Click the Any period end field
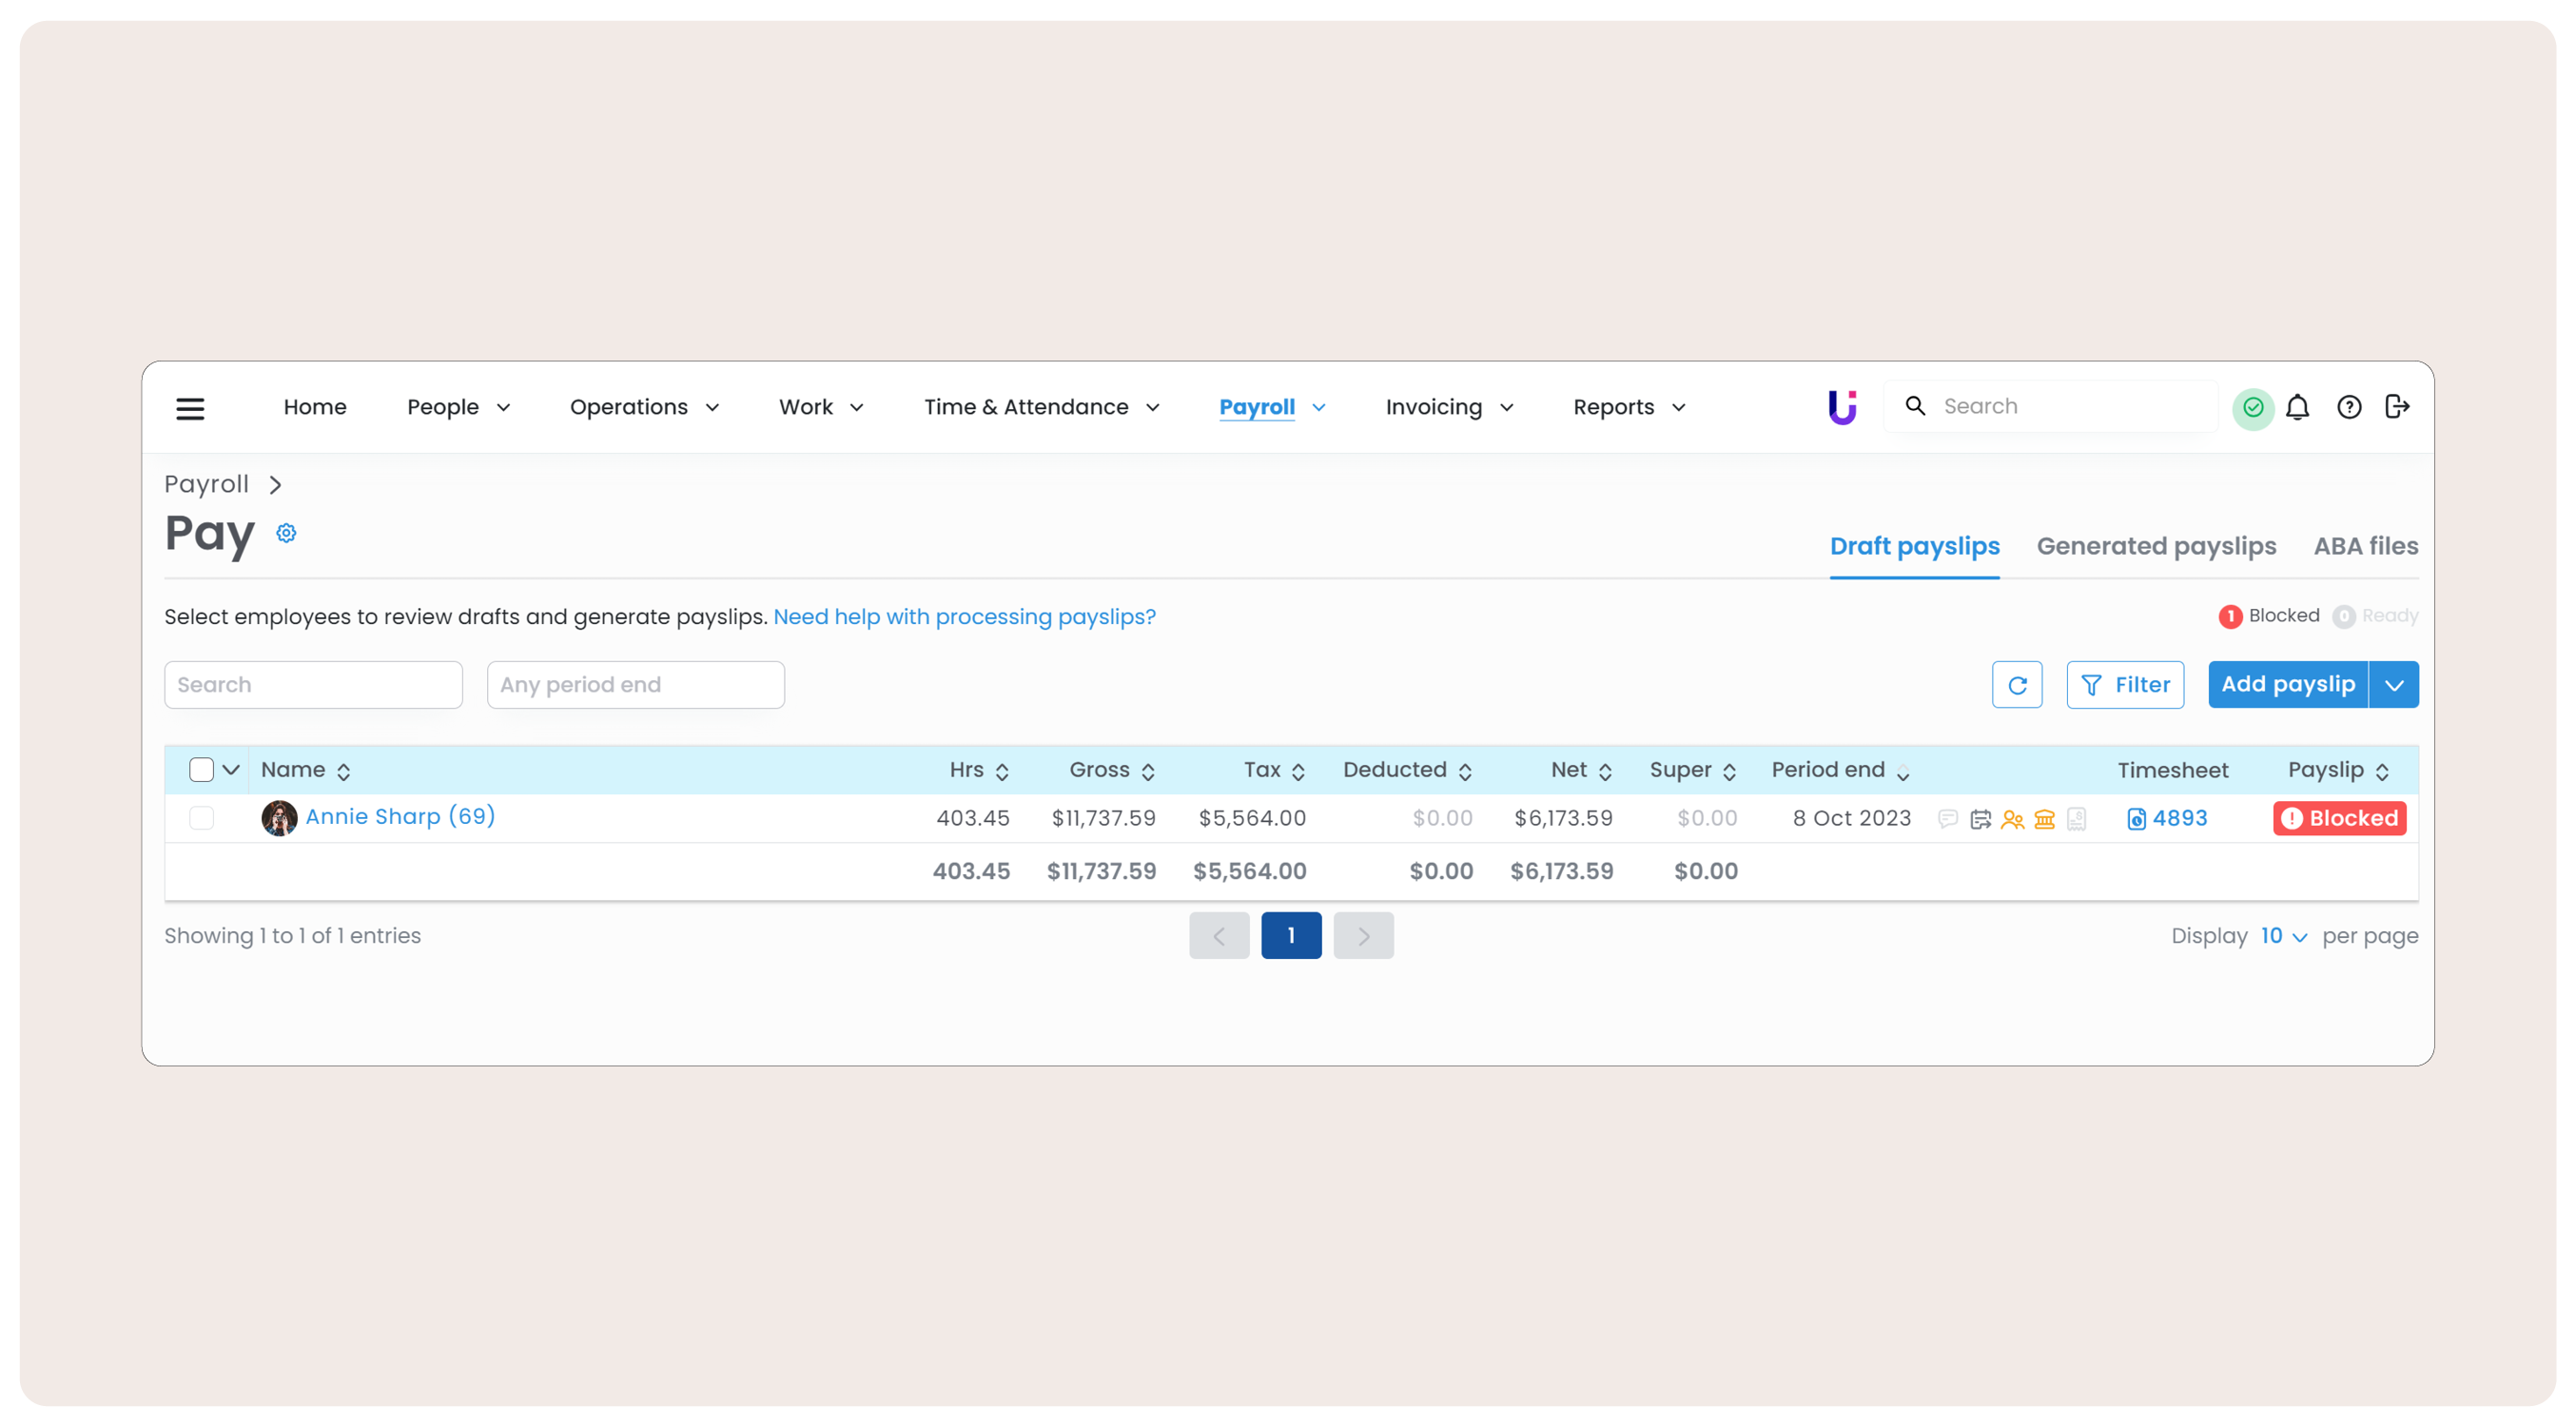The image size is (2576, 1427). pyautogui.click(x=635, y=685)
